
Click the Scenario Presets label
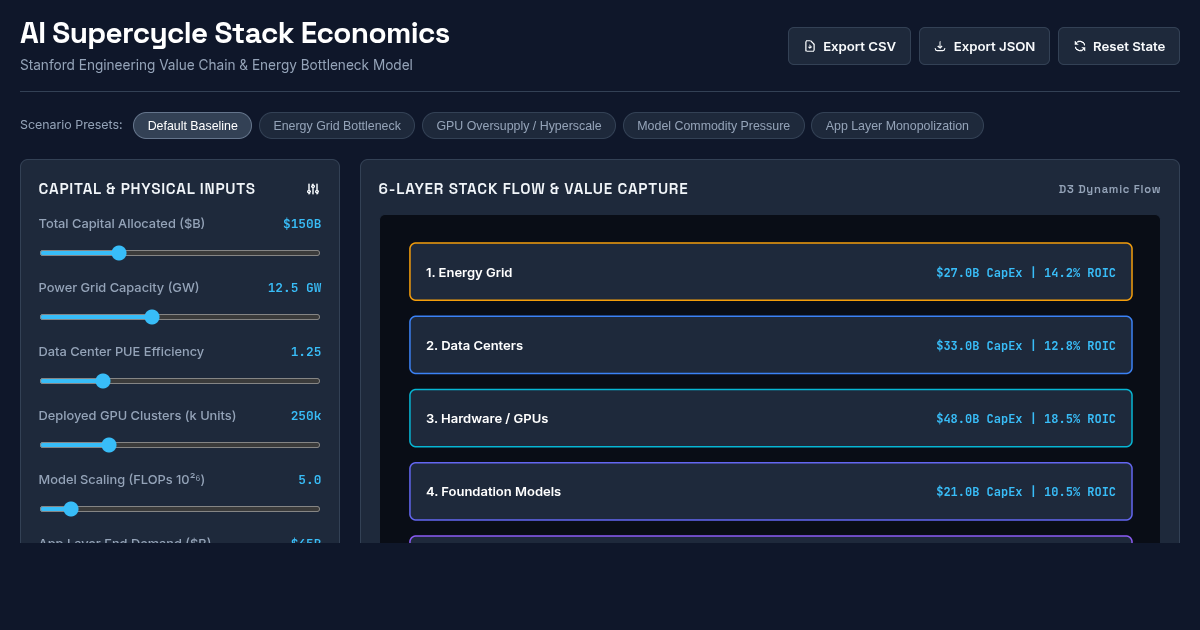click(71, 125)
